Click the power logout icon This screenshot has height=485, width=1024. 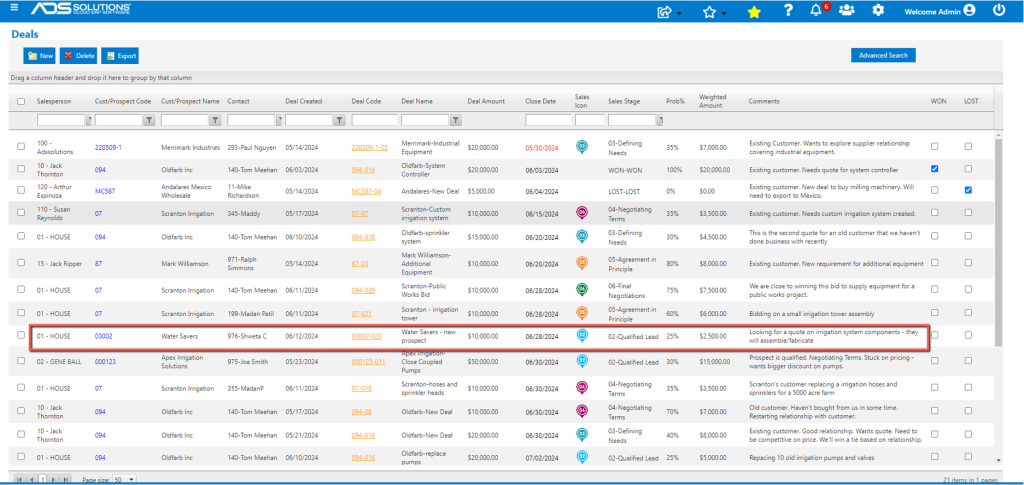coord(999,10)
